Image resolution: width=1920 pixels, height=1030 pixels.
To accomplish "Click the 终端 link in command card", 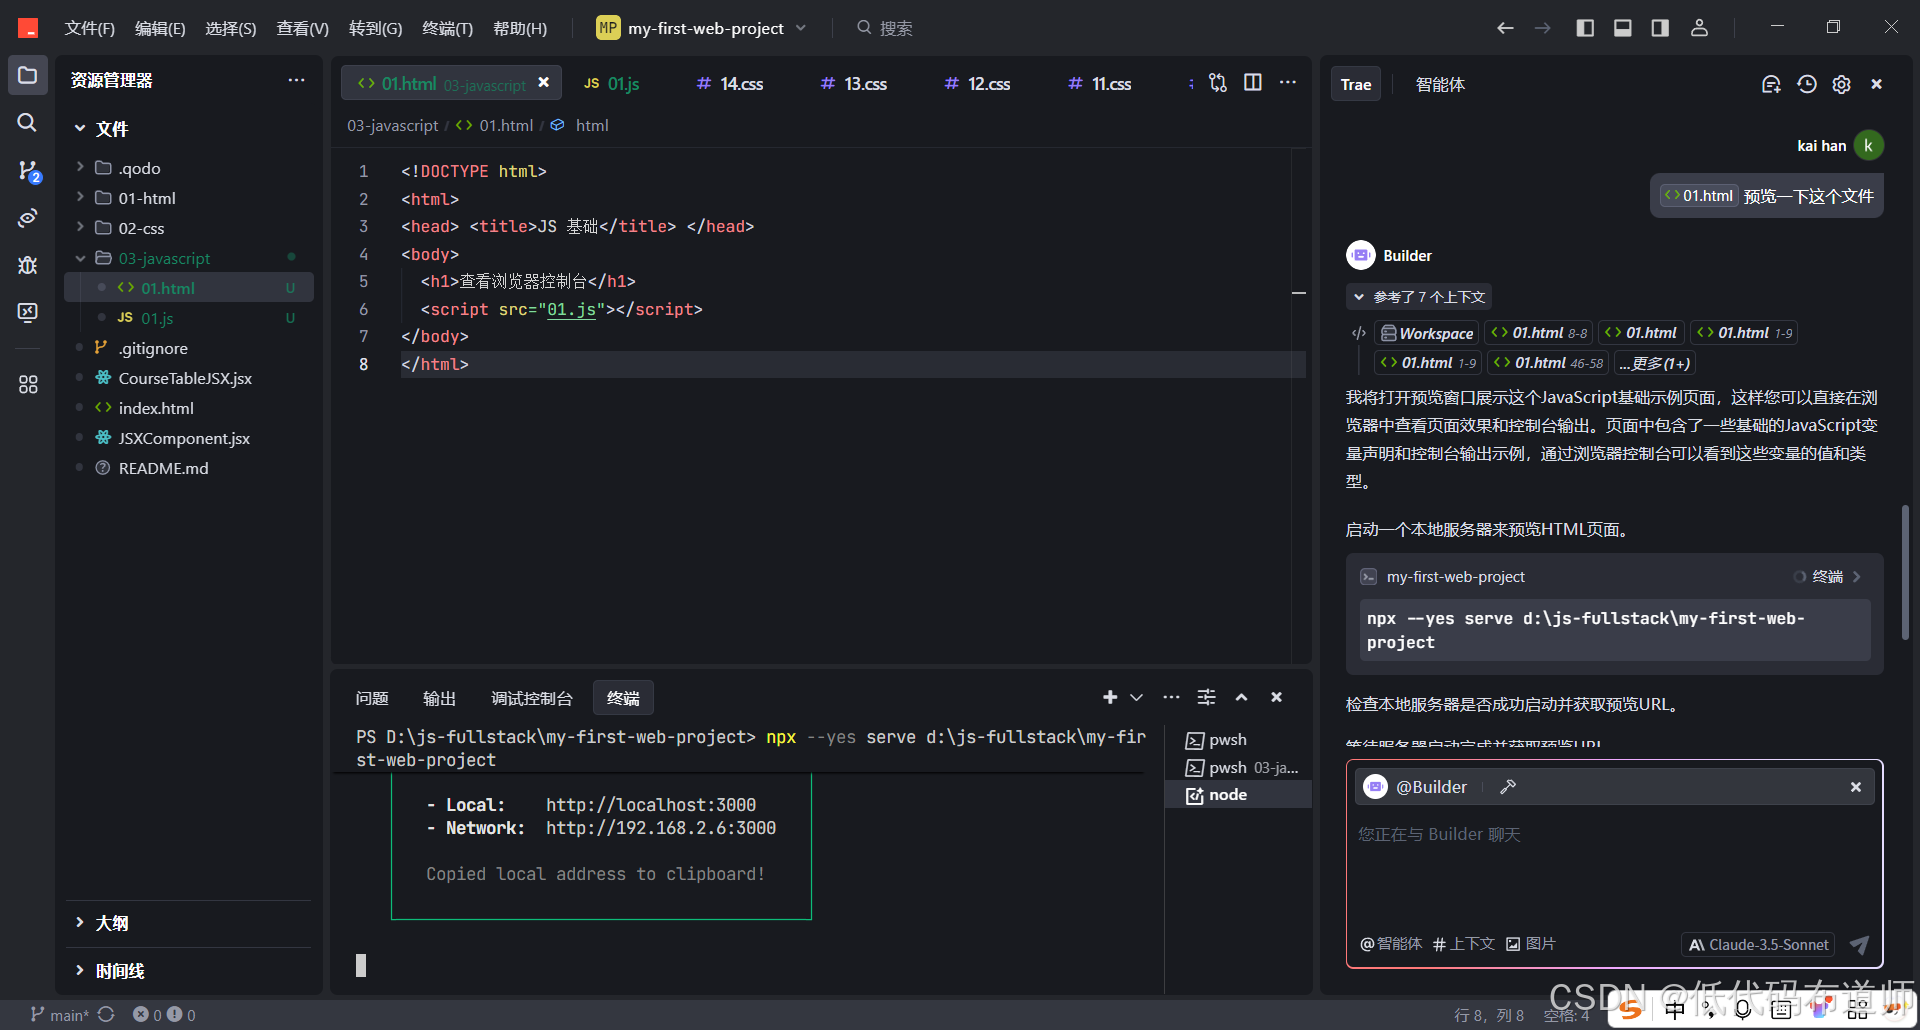I will click(x=1827, y=577).
